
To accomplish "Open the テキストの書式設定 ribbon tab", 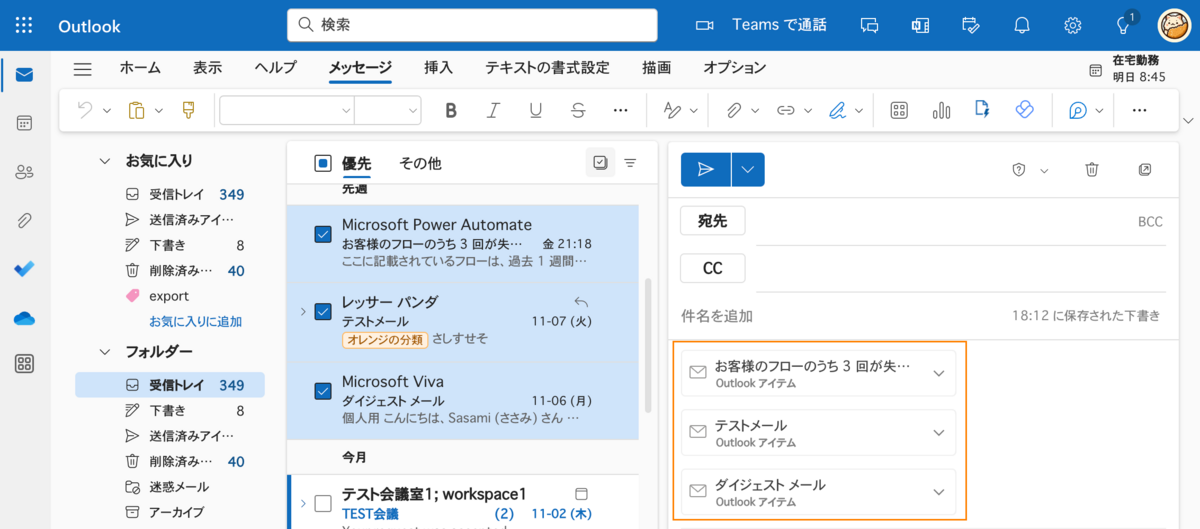I will pyautogui.click(x=547, y=68).
